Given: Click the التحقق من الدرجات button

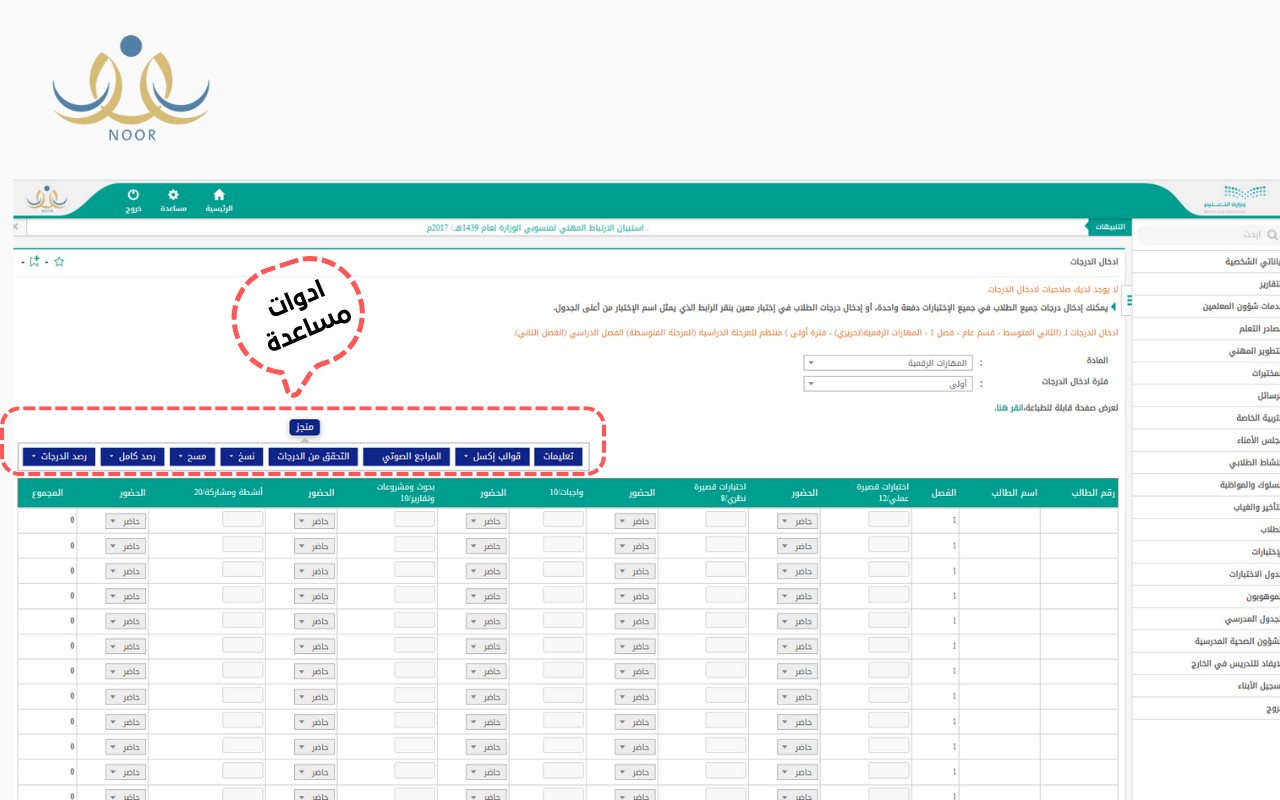Looking at the screenshot, I should (x=313, y=456).
